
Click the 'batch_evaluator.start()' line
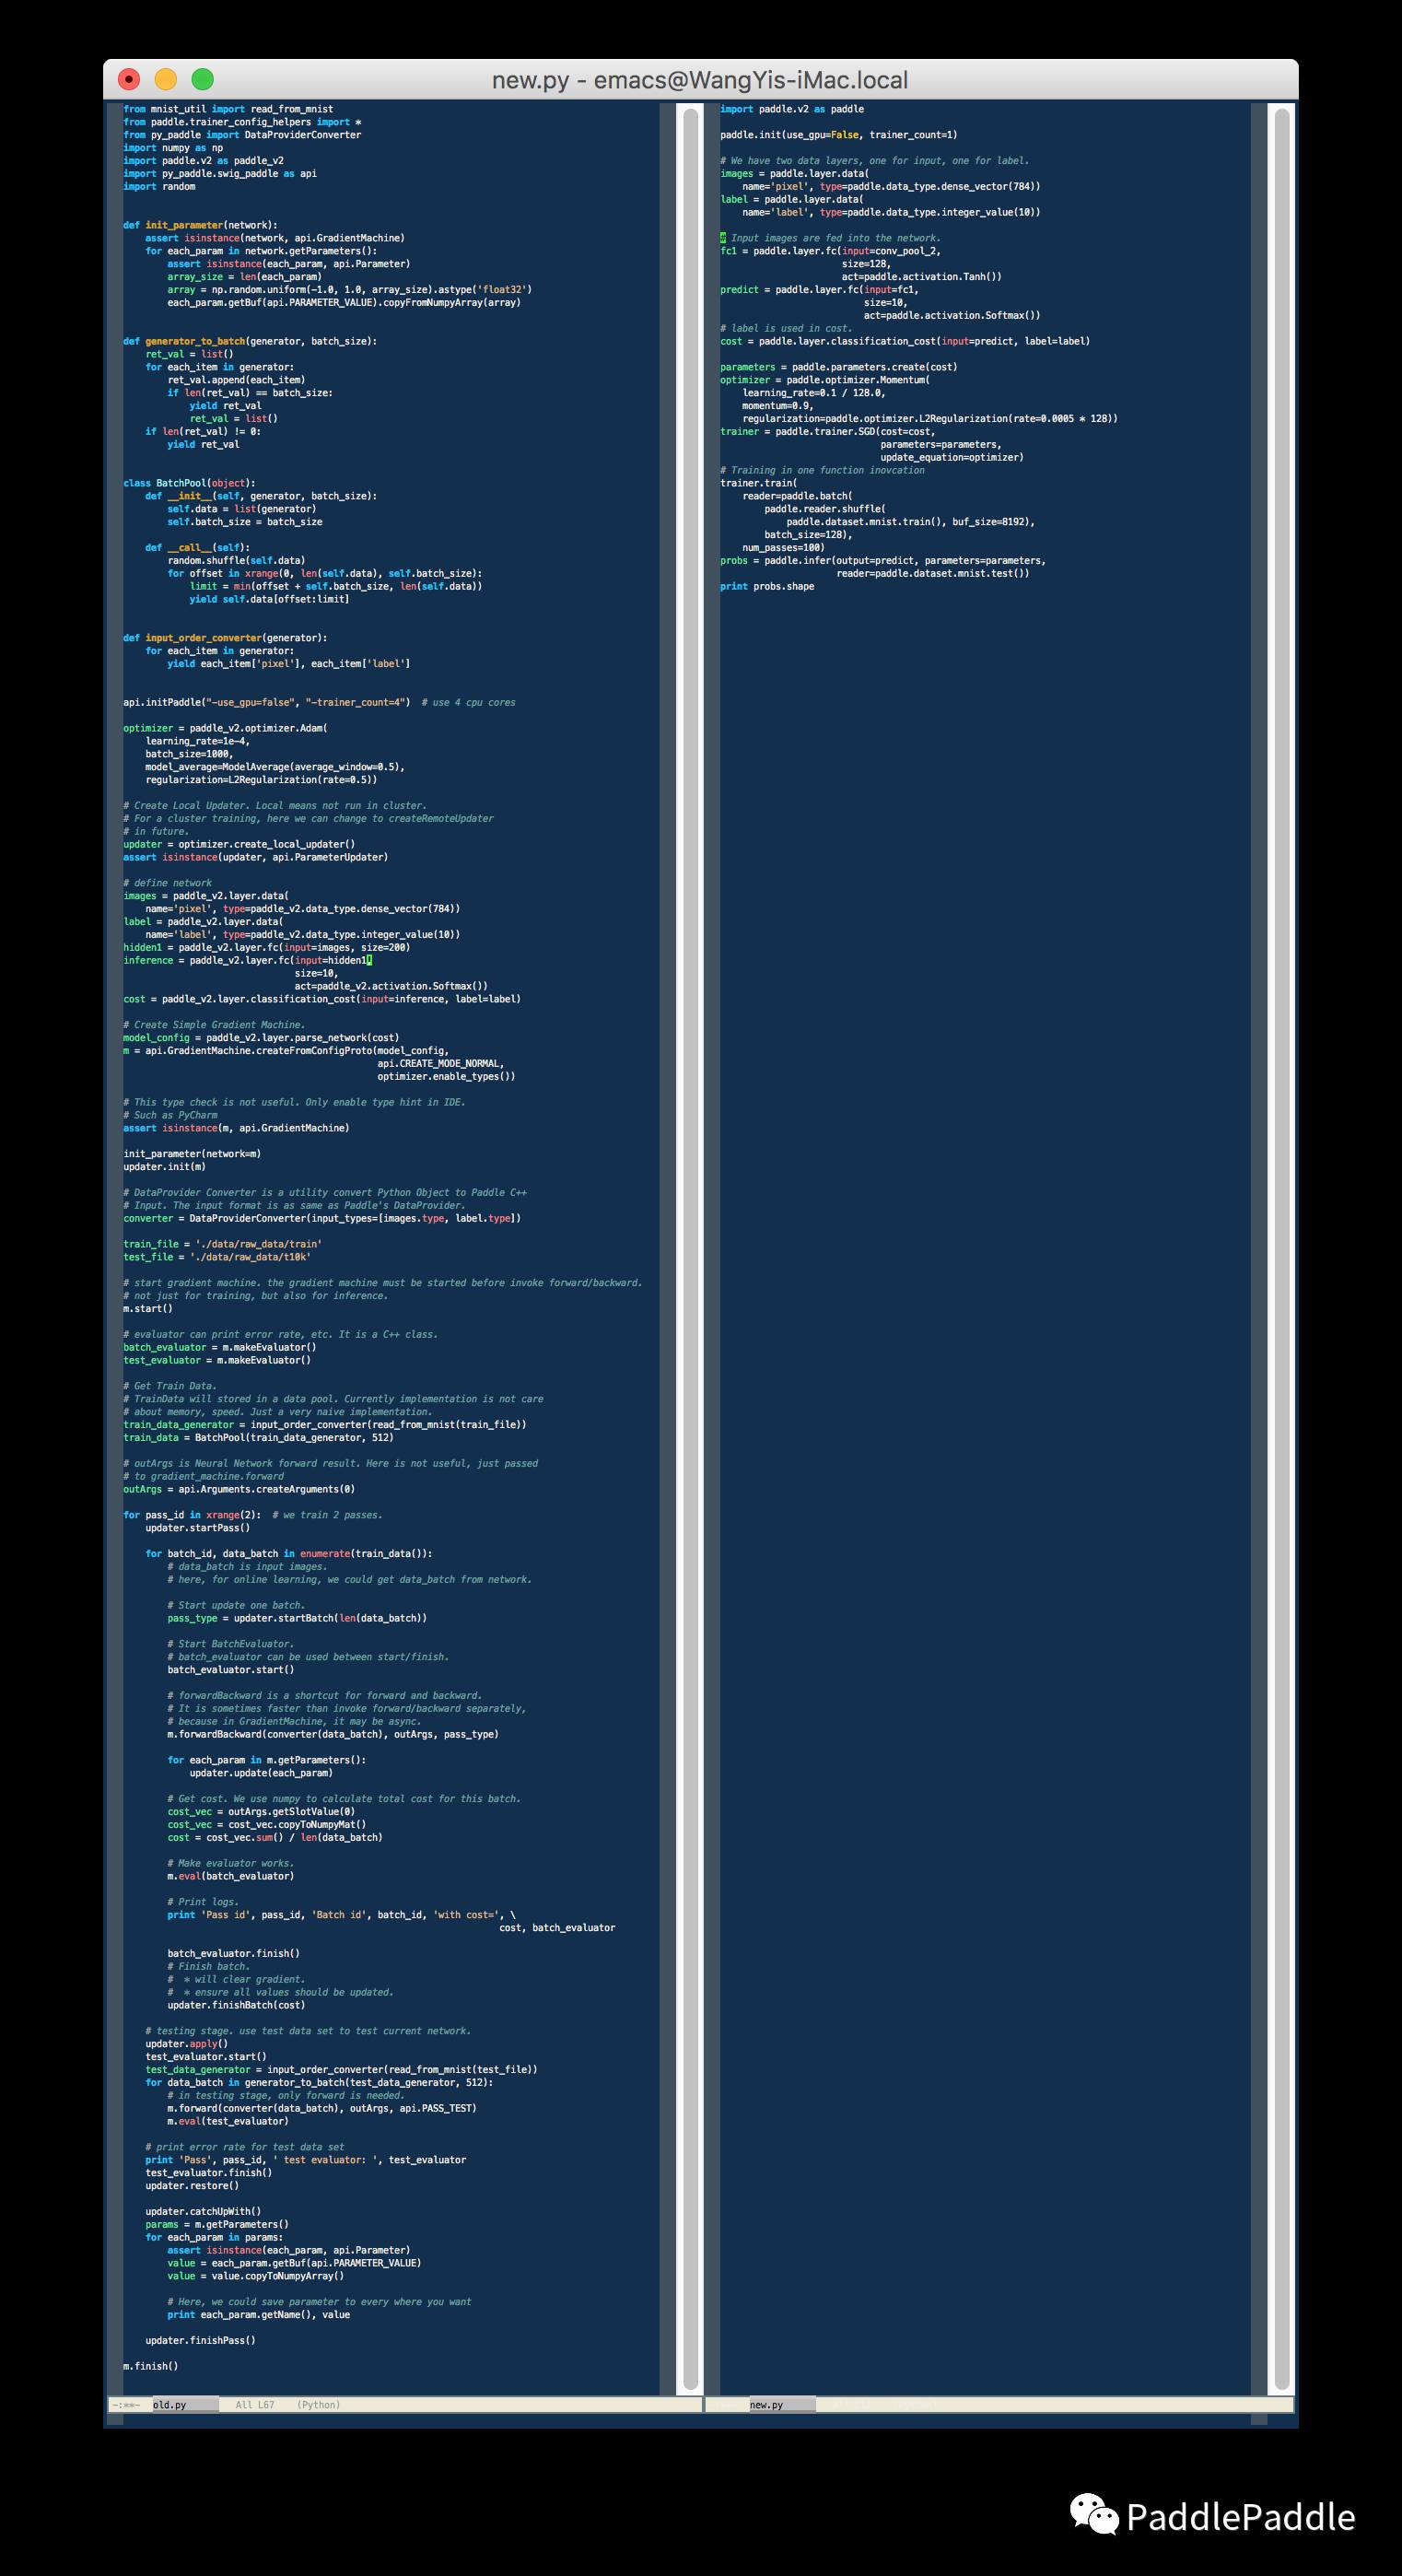click(x=231, y=1669)
